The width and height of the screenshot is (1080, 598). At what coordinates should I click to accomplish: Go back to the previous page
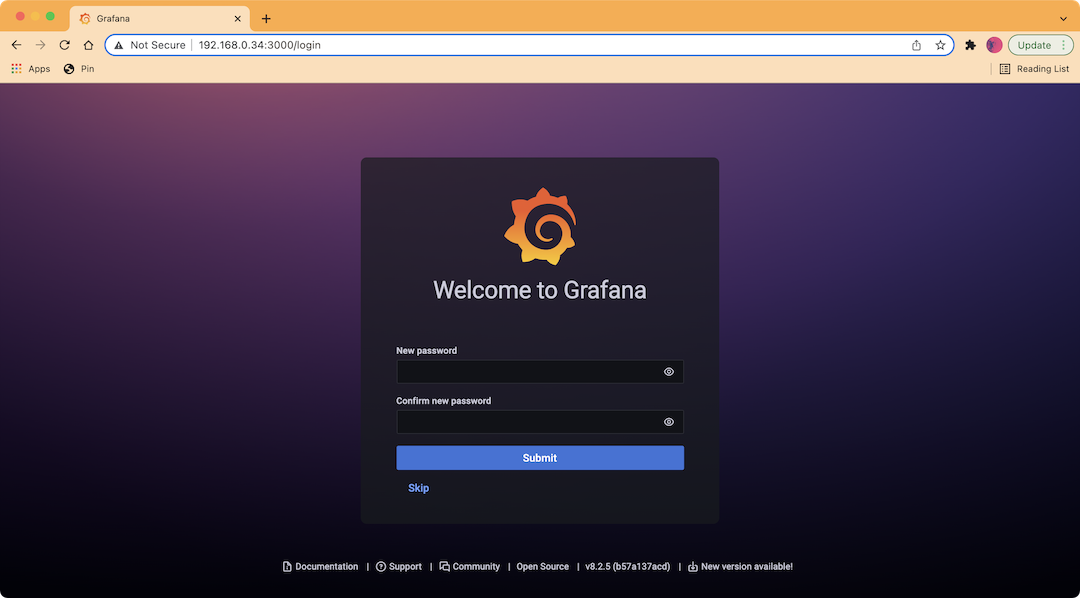click(17, 45)
